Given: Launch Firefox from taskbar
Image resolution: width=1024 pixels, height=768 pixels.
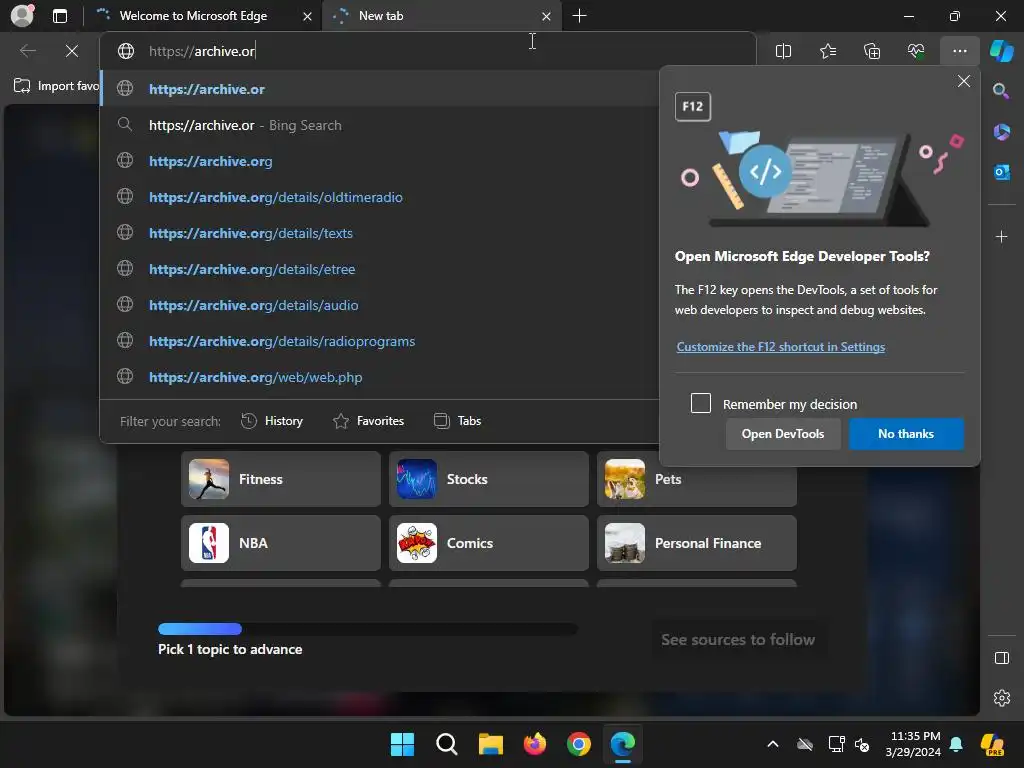Looking at the screenshot, I should click(535, 744).
